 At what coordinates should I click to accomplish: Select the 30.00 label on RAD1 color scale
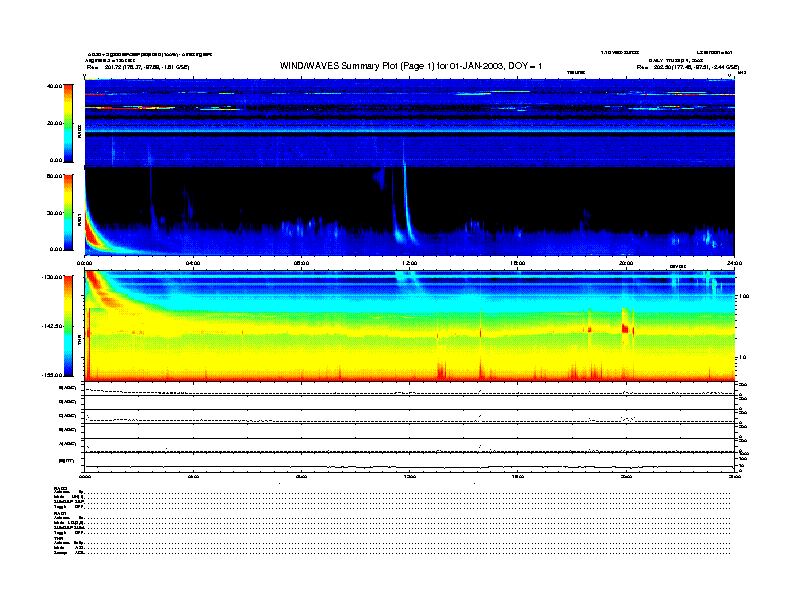click(x=54, y=213)
